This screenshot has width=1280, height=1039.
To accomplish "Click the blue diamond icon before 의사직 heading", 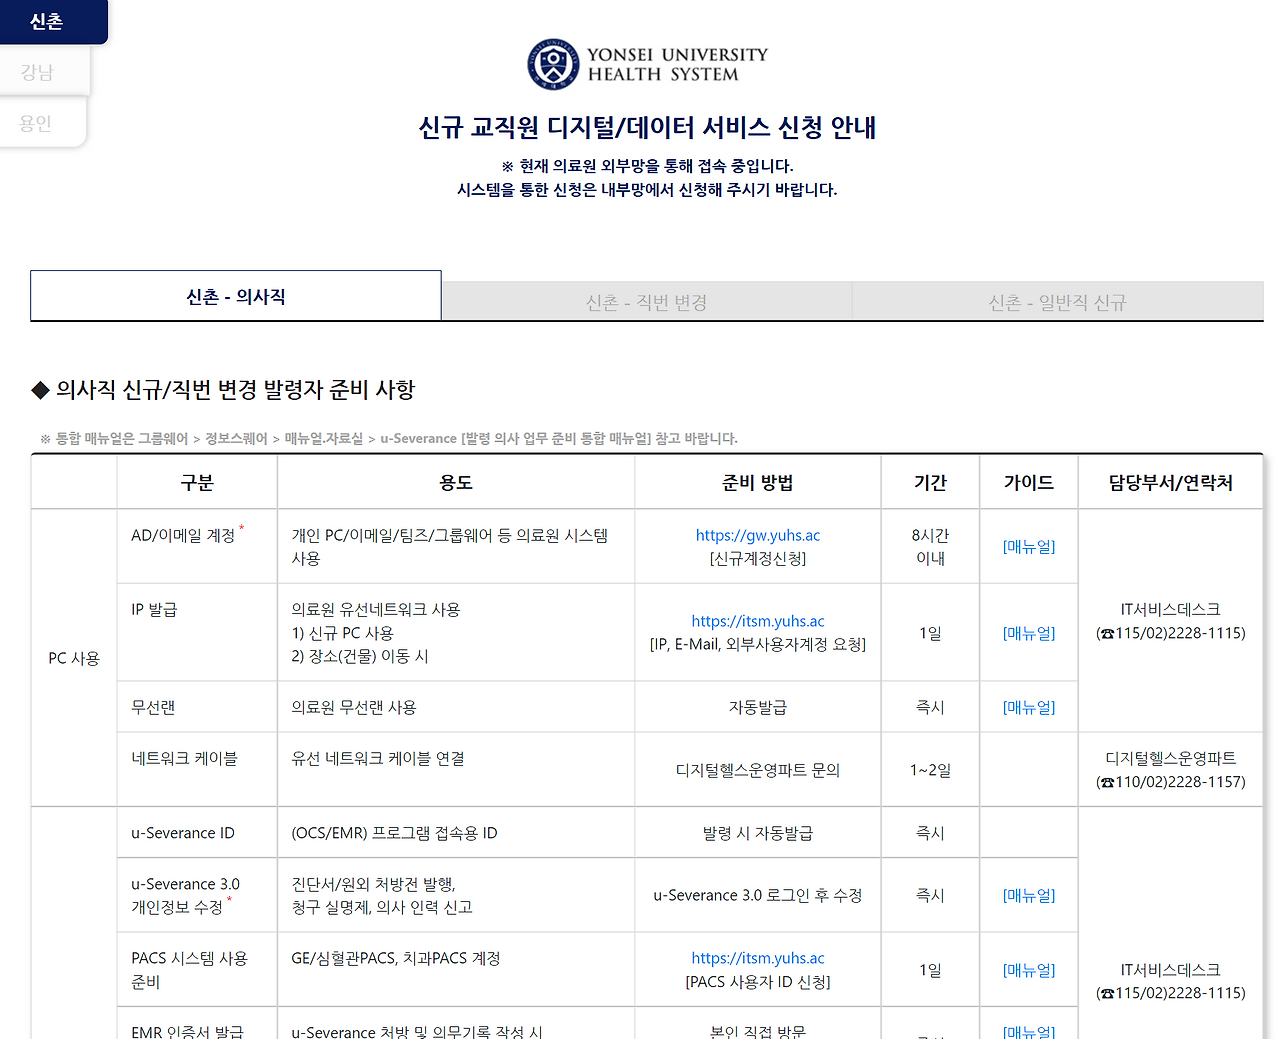I will pyautogui.click(x=38, y=390).
